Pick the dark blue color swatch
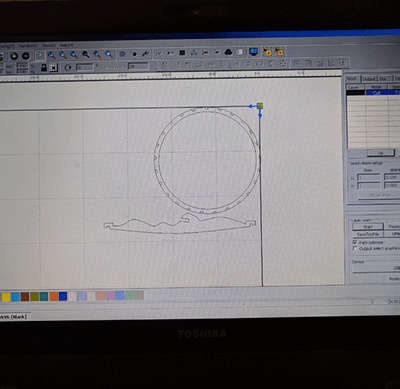The width and height of the screenshot is (400, 389). coord(63,296)
